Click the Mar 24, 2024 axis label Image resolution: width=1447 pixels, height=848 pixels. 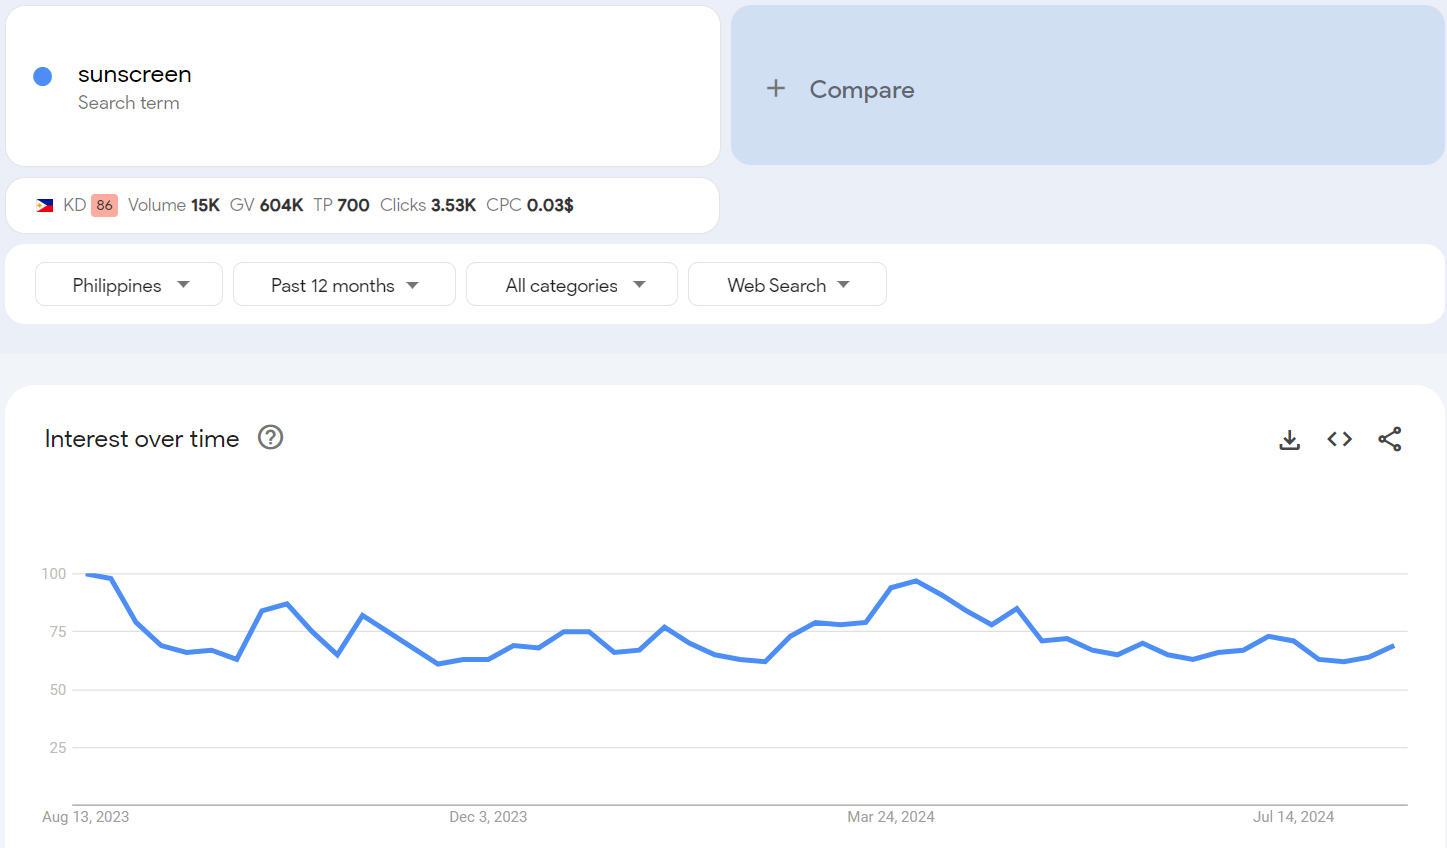(x=890, y=817)
